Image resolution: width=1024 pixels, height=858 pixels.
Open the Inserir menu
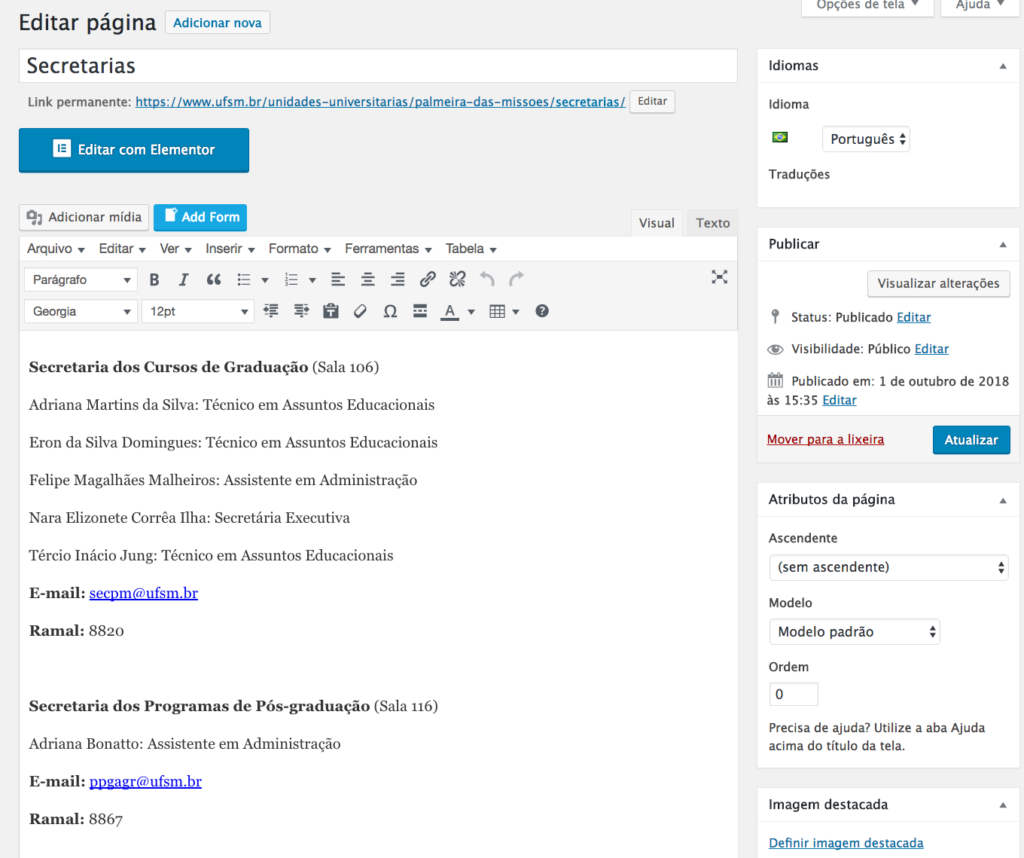(230, 249)
